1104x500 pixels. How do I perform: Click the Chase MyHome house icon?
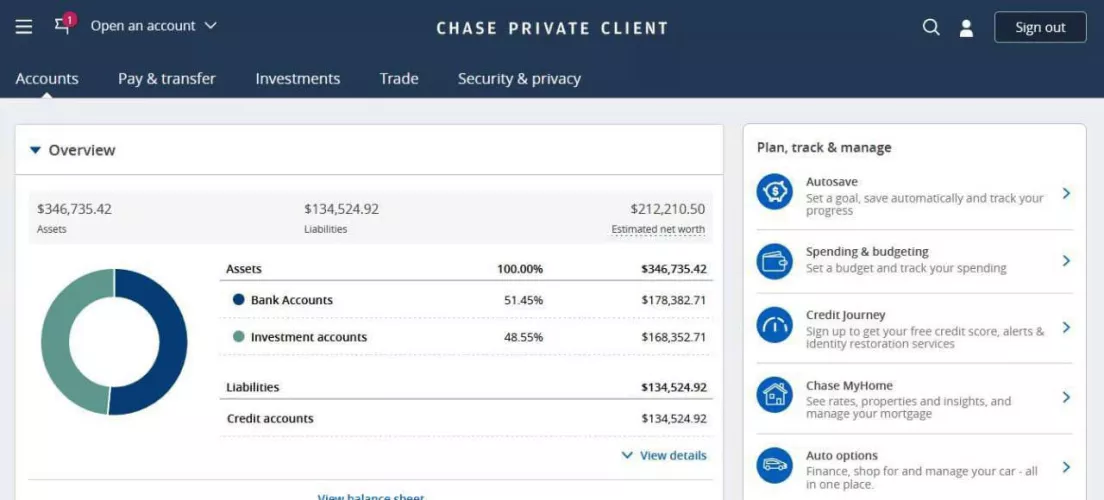774,395
